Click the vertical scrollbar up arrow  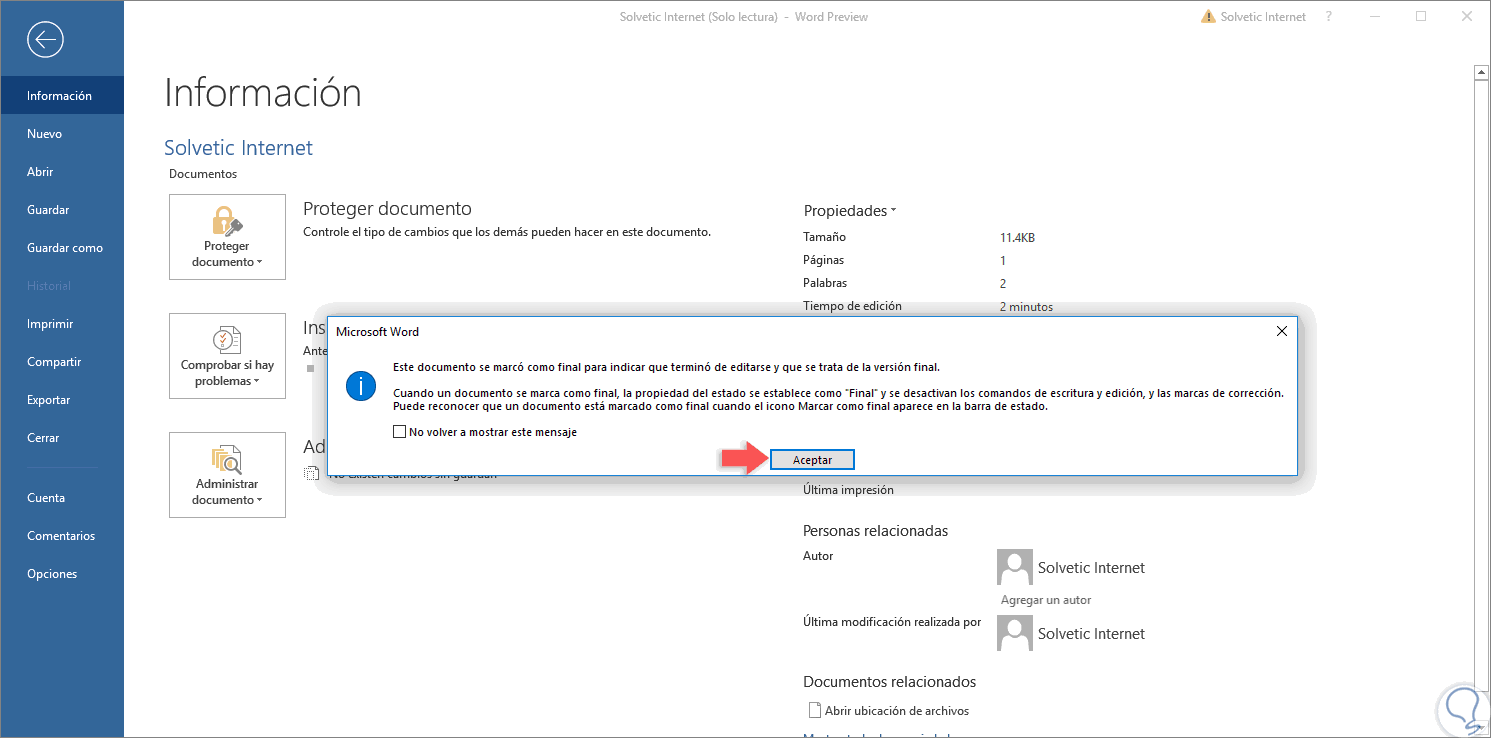(1482, 72)
